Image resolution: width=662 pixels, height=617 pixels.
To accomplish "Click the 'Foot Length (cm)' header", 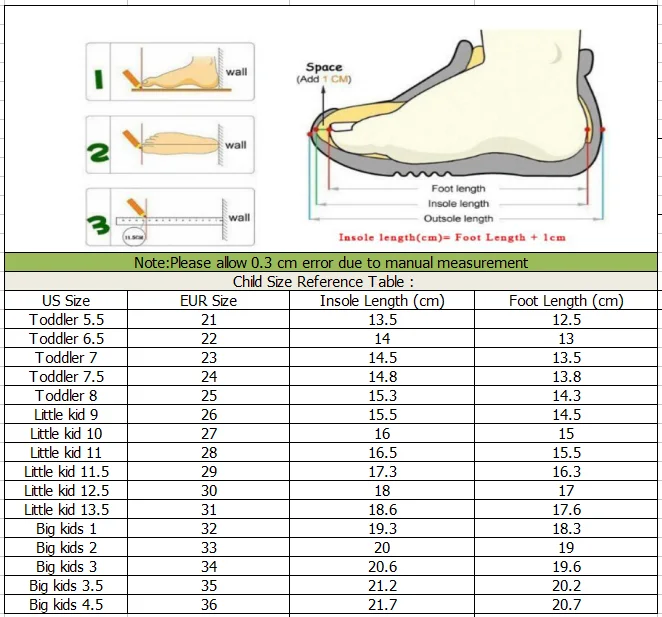I will coord(566,301).
